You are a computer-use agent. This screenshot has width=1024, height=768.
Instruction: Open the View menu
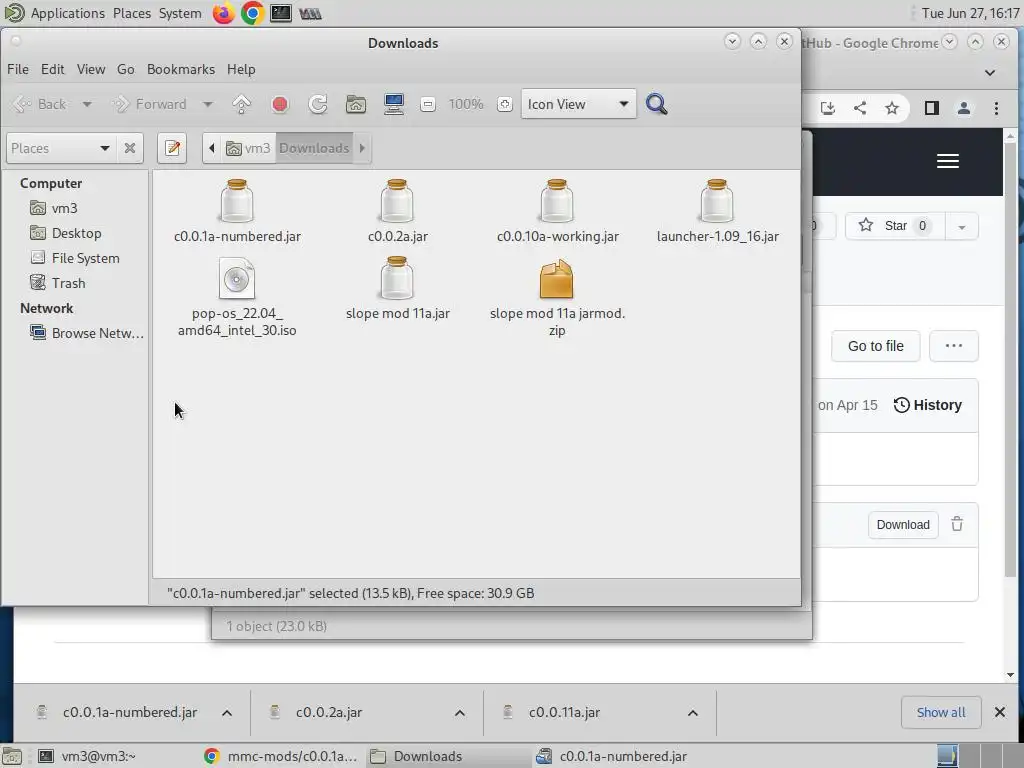[x=91, y=69]
